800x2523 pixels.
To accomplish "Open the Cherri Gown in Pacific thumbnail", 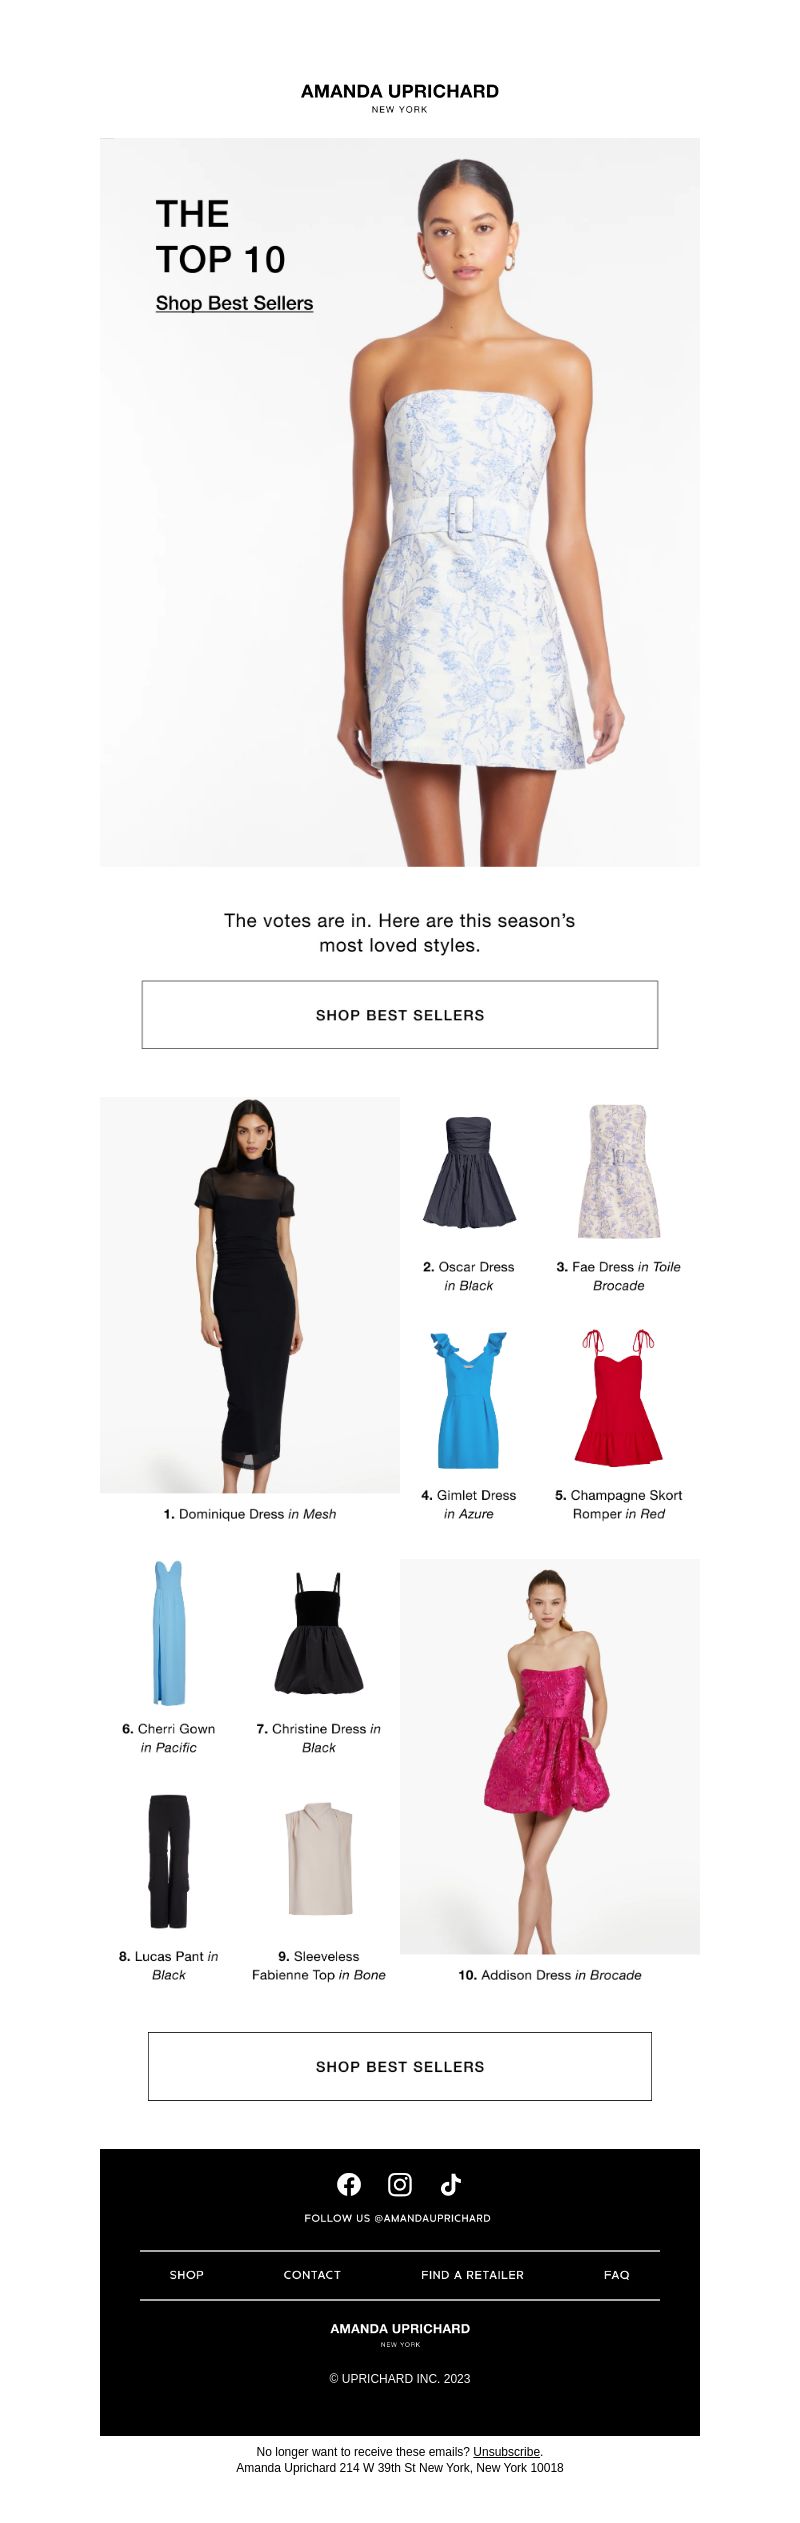I will pos(169,1632).
